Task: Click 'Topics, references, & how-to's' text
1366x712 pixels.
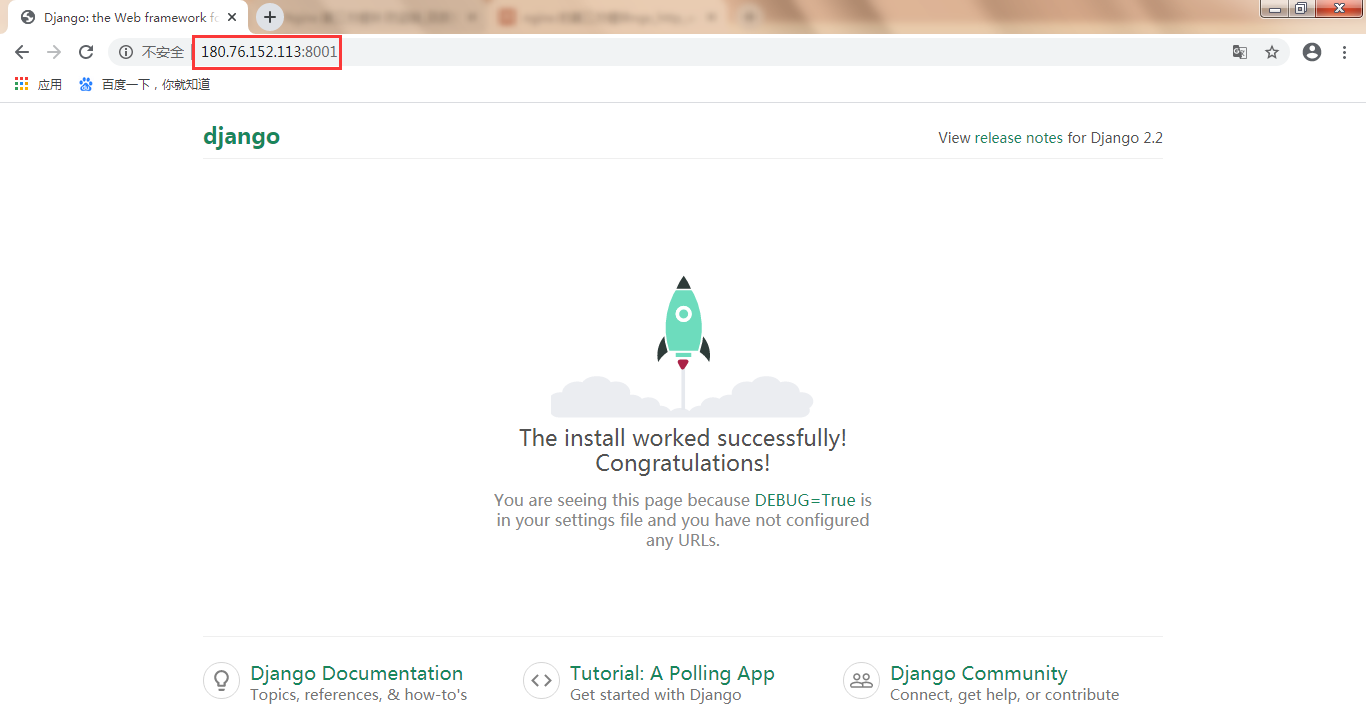Action: tap(358, 695)
